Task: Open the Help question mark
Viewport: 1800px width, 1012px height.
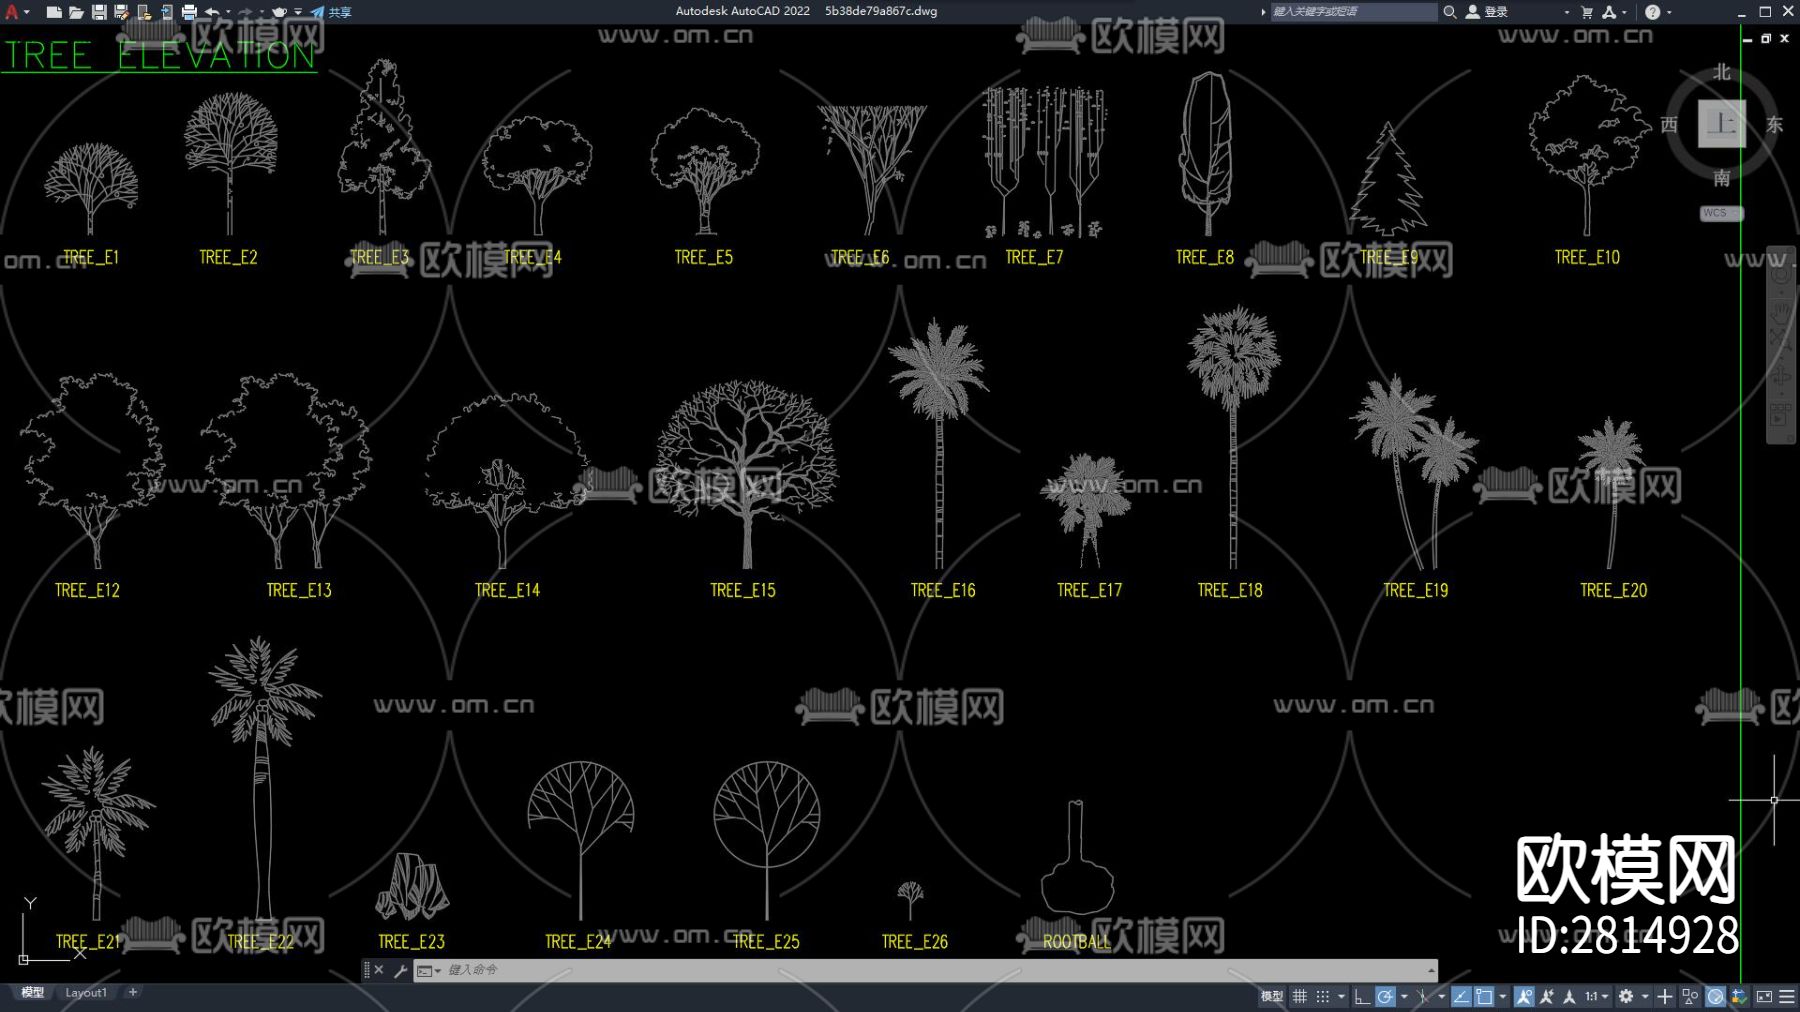Action: [1652, 12]
